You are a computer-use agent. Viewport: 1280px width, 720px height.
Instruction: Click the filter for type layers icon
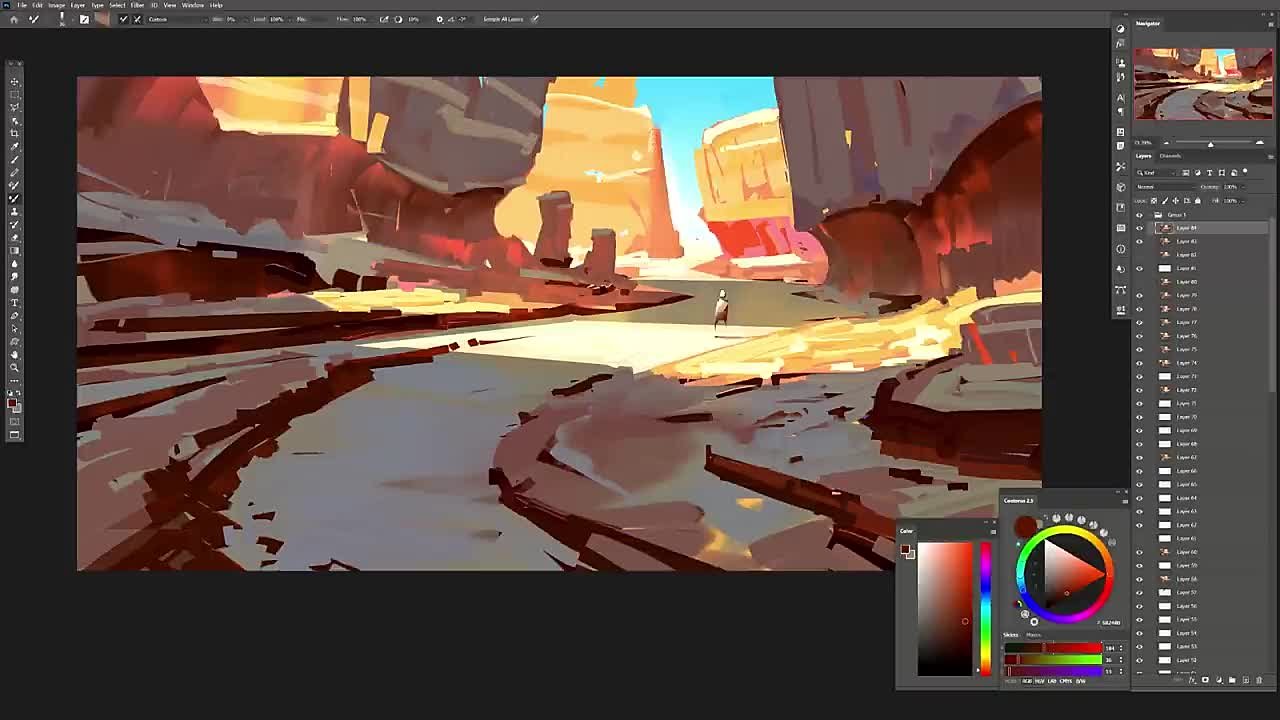pos(1210,172)
